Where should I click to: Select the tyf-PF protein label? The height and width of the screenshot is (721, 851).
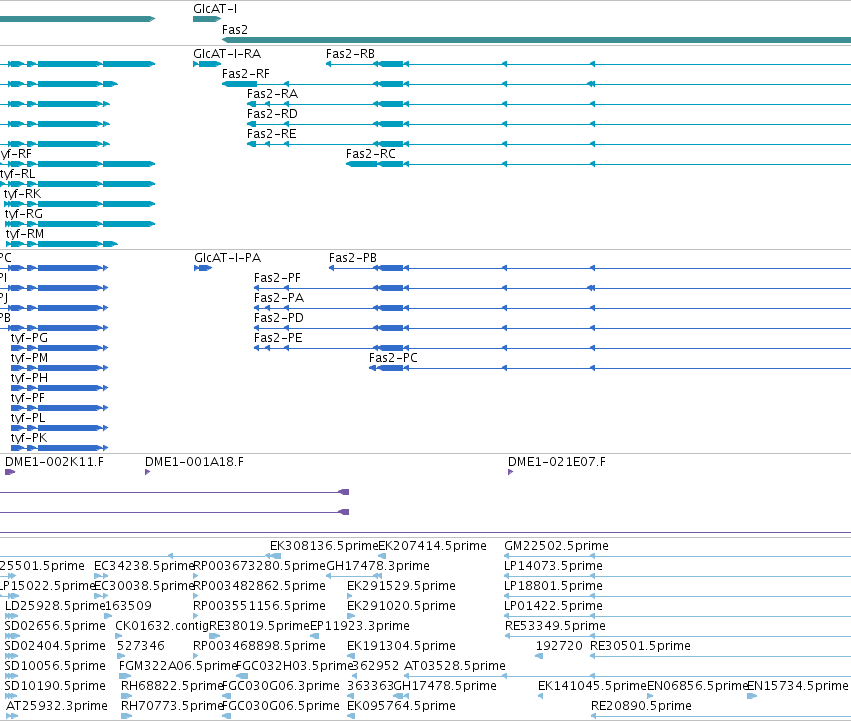tap(28, 398)
